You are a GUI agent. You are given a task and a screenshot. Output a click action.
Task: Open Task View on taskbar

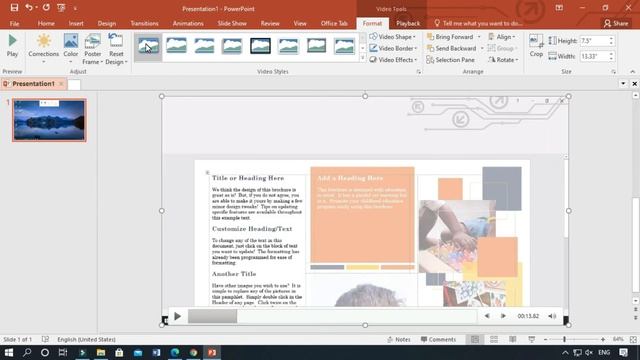point(62,352)
